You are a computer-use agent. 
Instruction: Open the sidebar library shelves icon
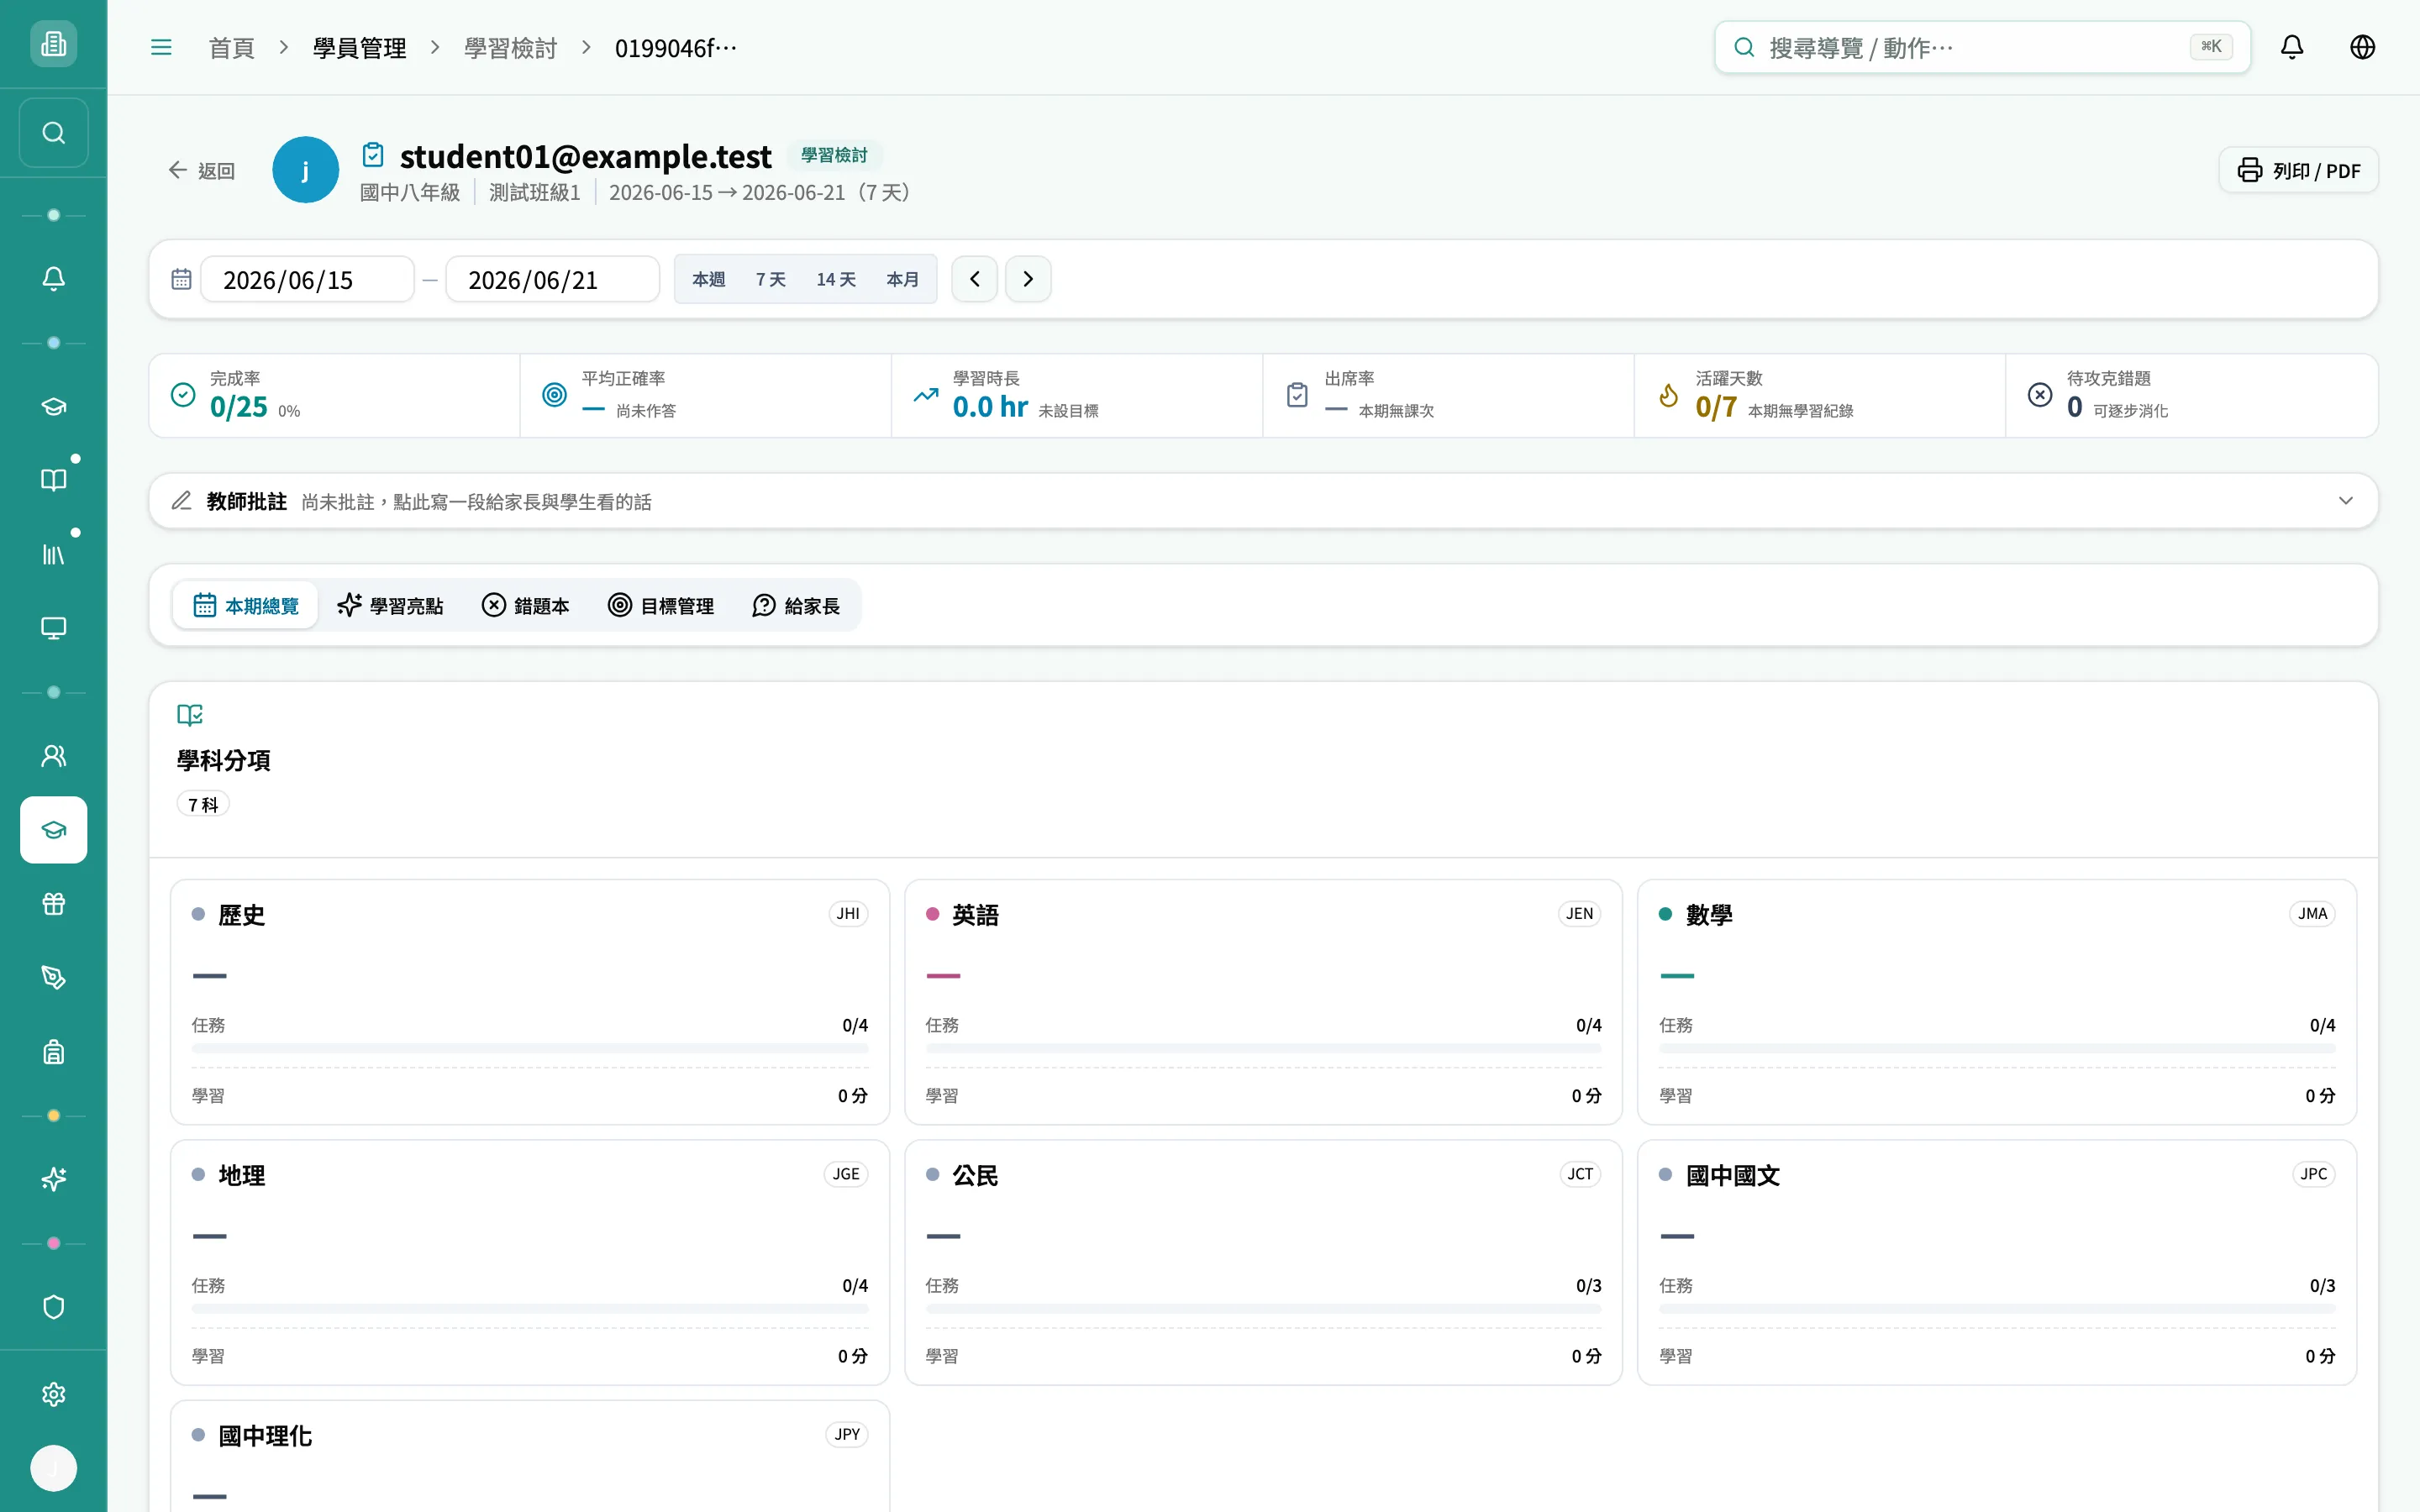tap(53, 554)
